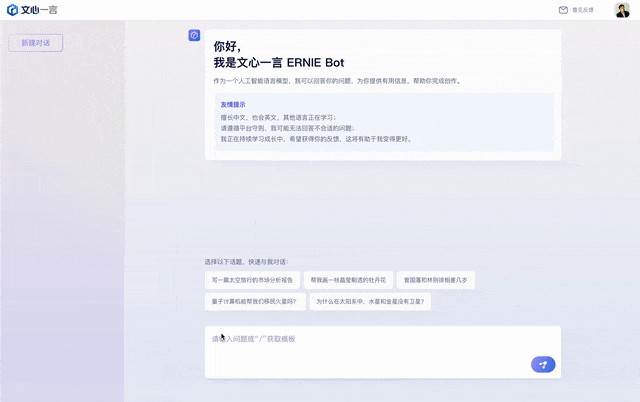Select the 帮我画一枝晶莹剔透的牡丹花 topic
Viewport: 640px width, 402px height.
pyautogui.click(x=348, y=280)
